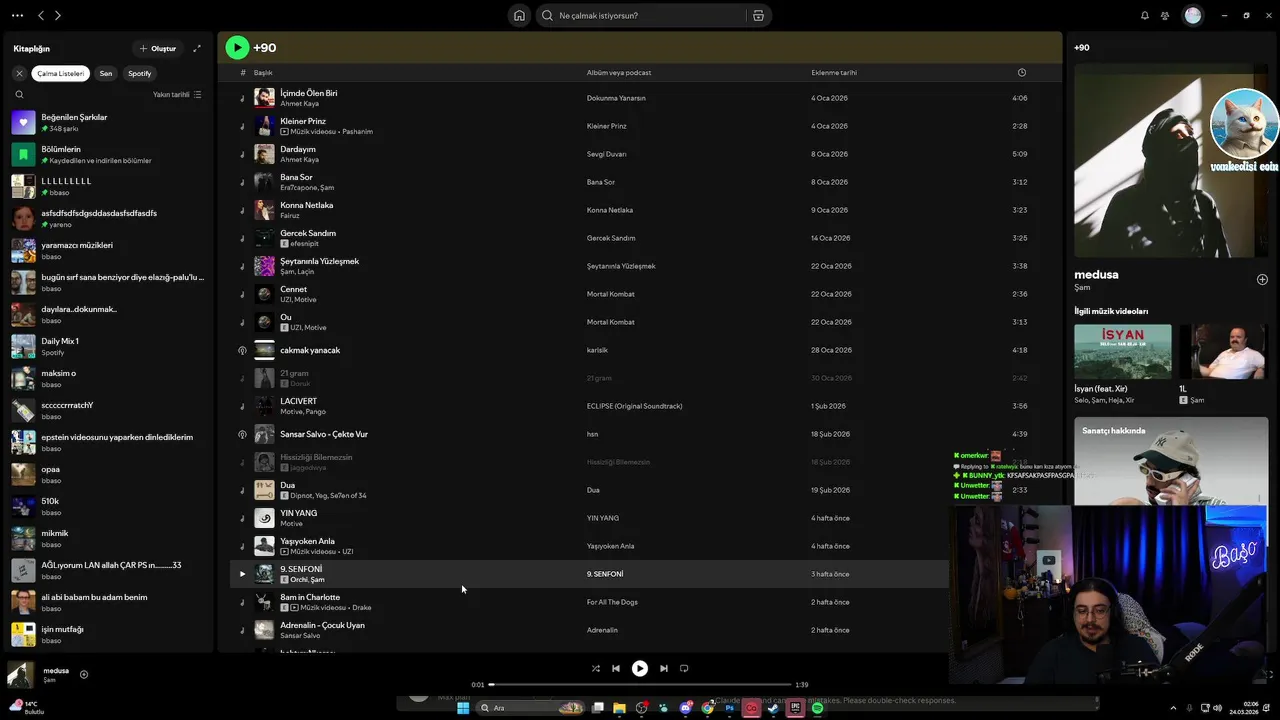
Task: Open the maksim o playlist
Action: (108, 379)
